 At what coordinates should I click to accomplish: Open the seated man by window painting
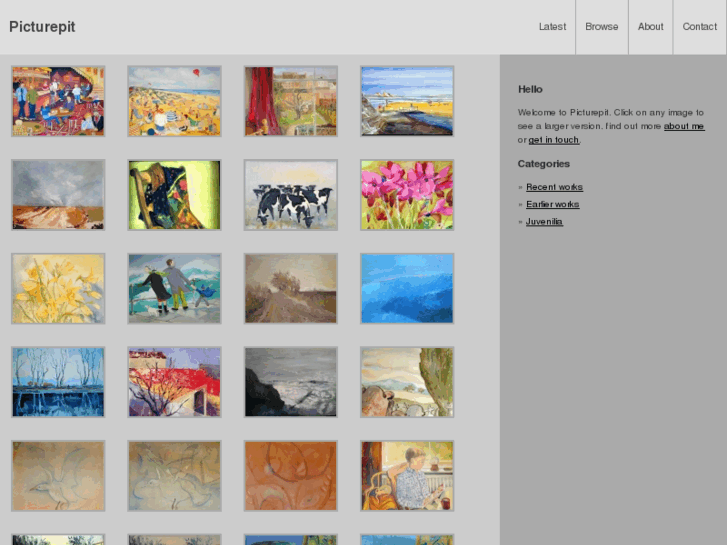(x=407, y=476)
